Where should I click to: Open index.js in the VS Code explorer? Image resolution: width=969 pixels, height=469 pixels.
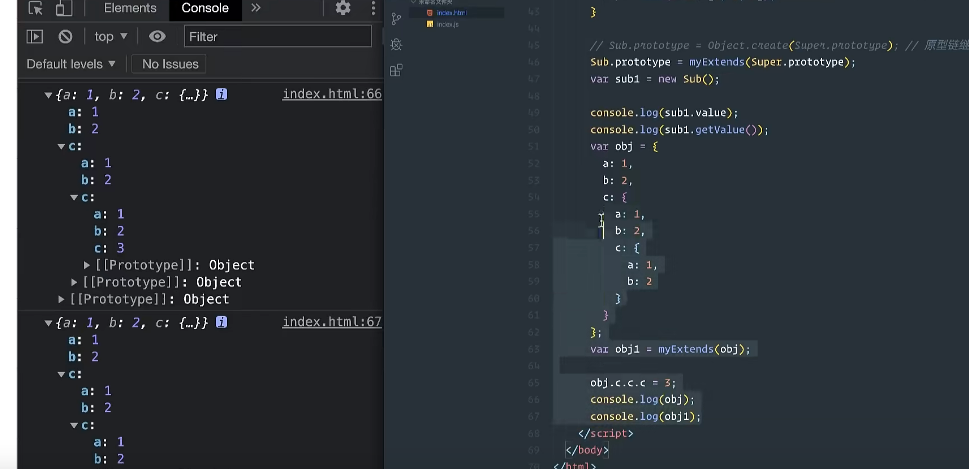(447, 24)
